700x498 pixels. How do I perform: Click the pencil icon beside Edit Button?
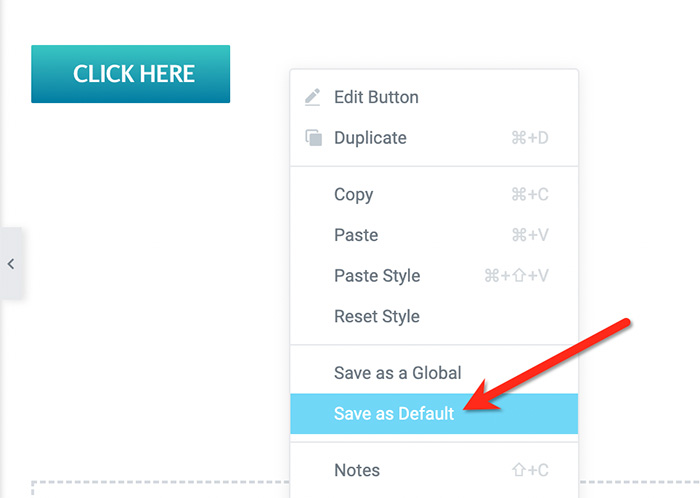point(312,97)
